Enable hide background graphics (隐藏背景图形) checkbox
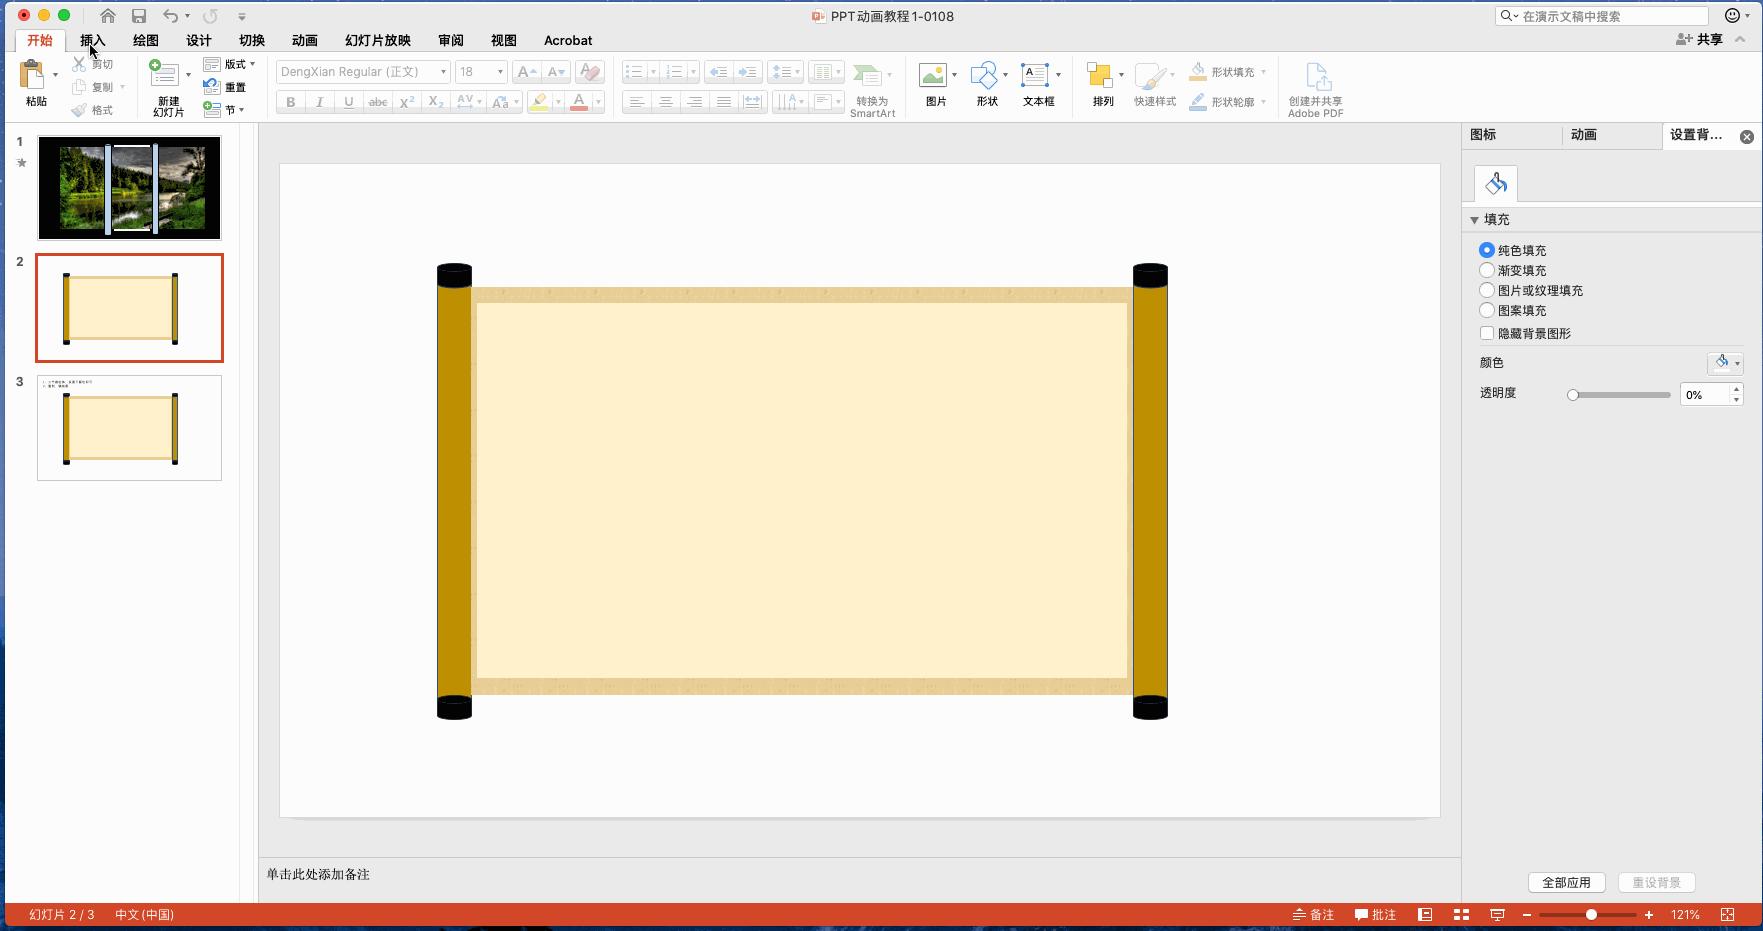1763x931 pixels. click(1487, 333)
